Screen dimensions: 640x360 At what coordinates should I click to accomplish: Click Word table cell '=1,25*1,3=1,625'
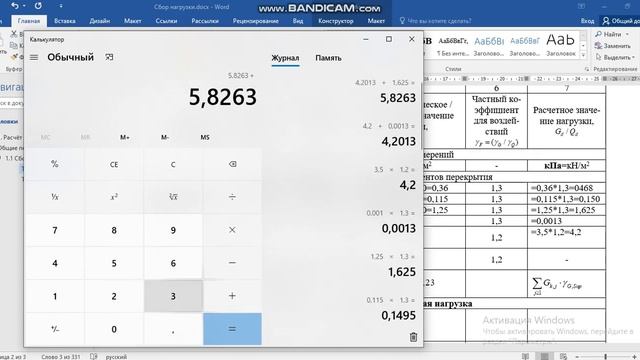click(567, 210)
